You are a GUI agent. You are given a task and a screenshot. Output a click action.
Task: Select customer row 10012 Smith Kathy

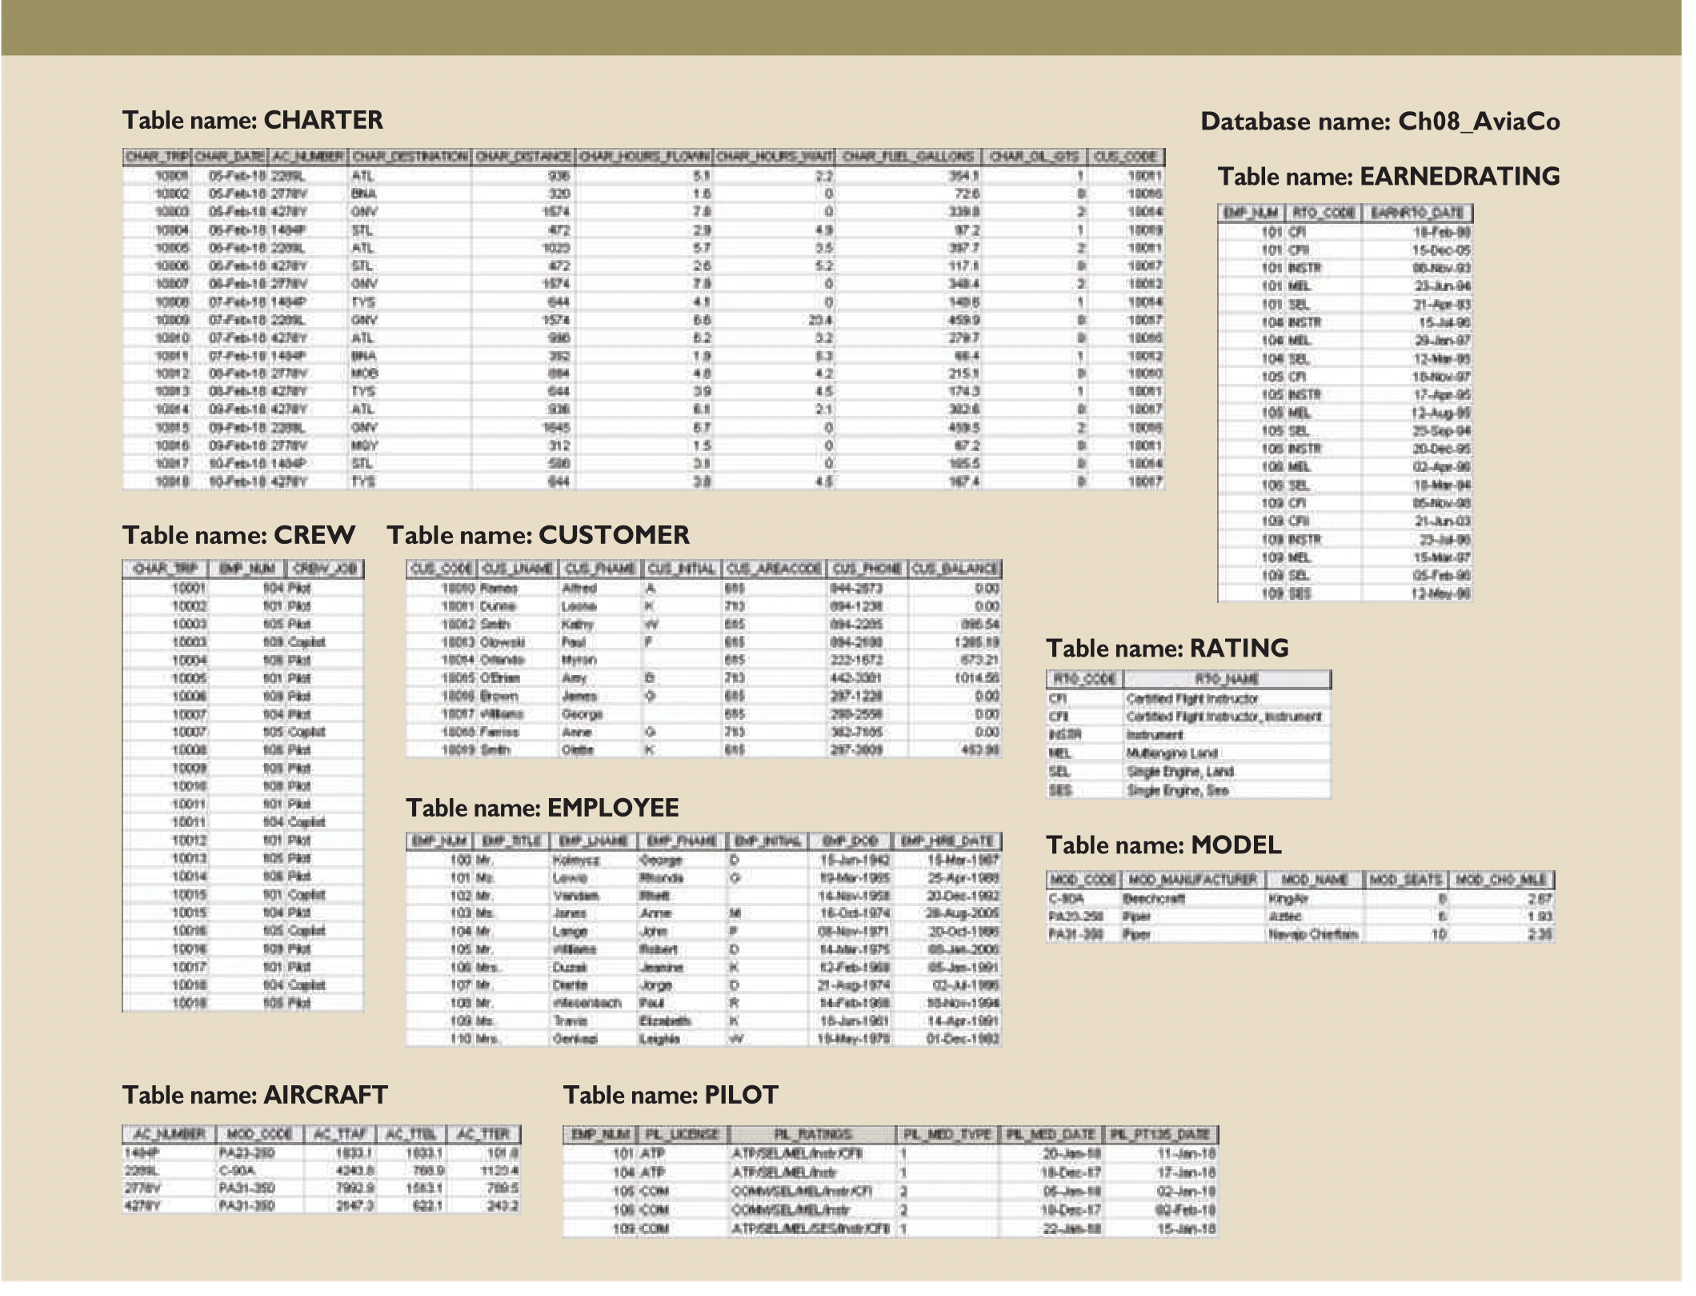(700, 623)
